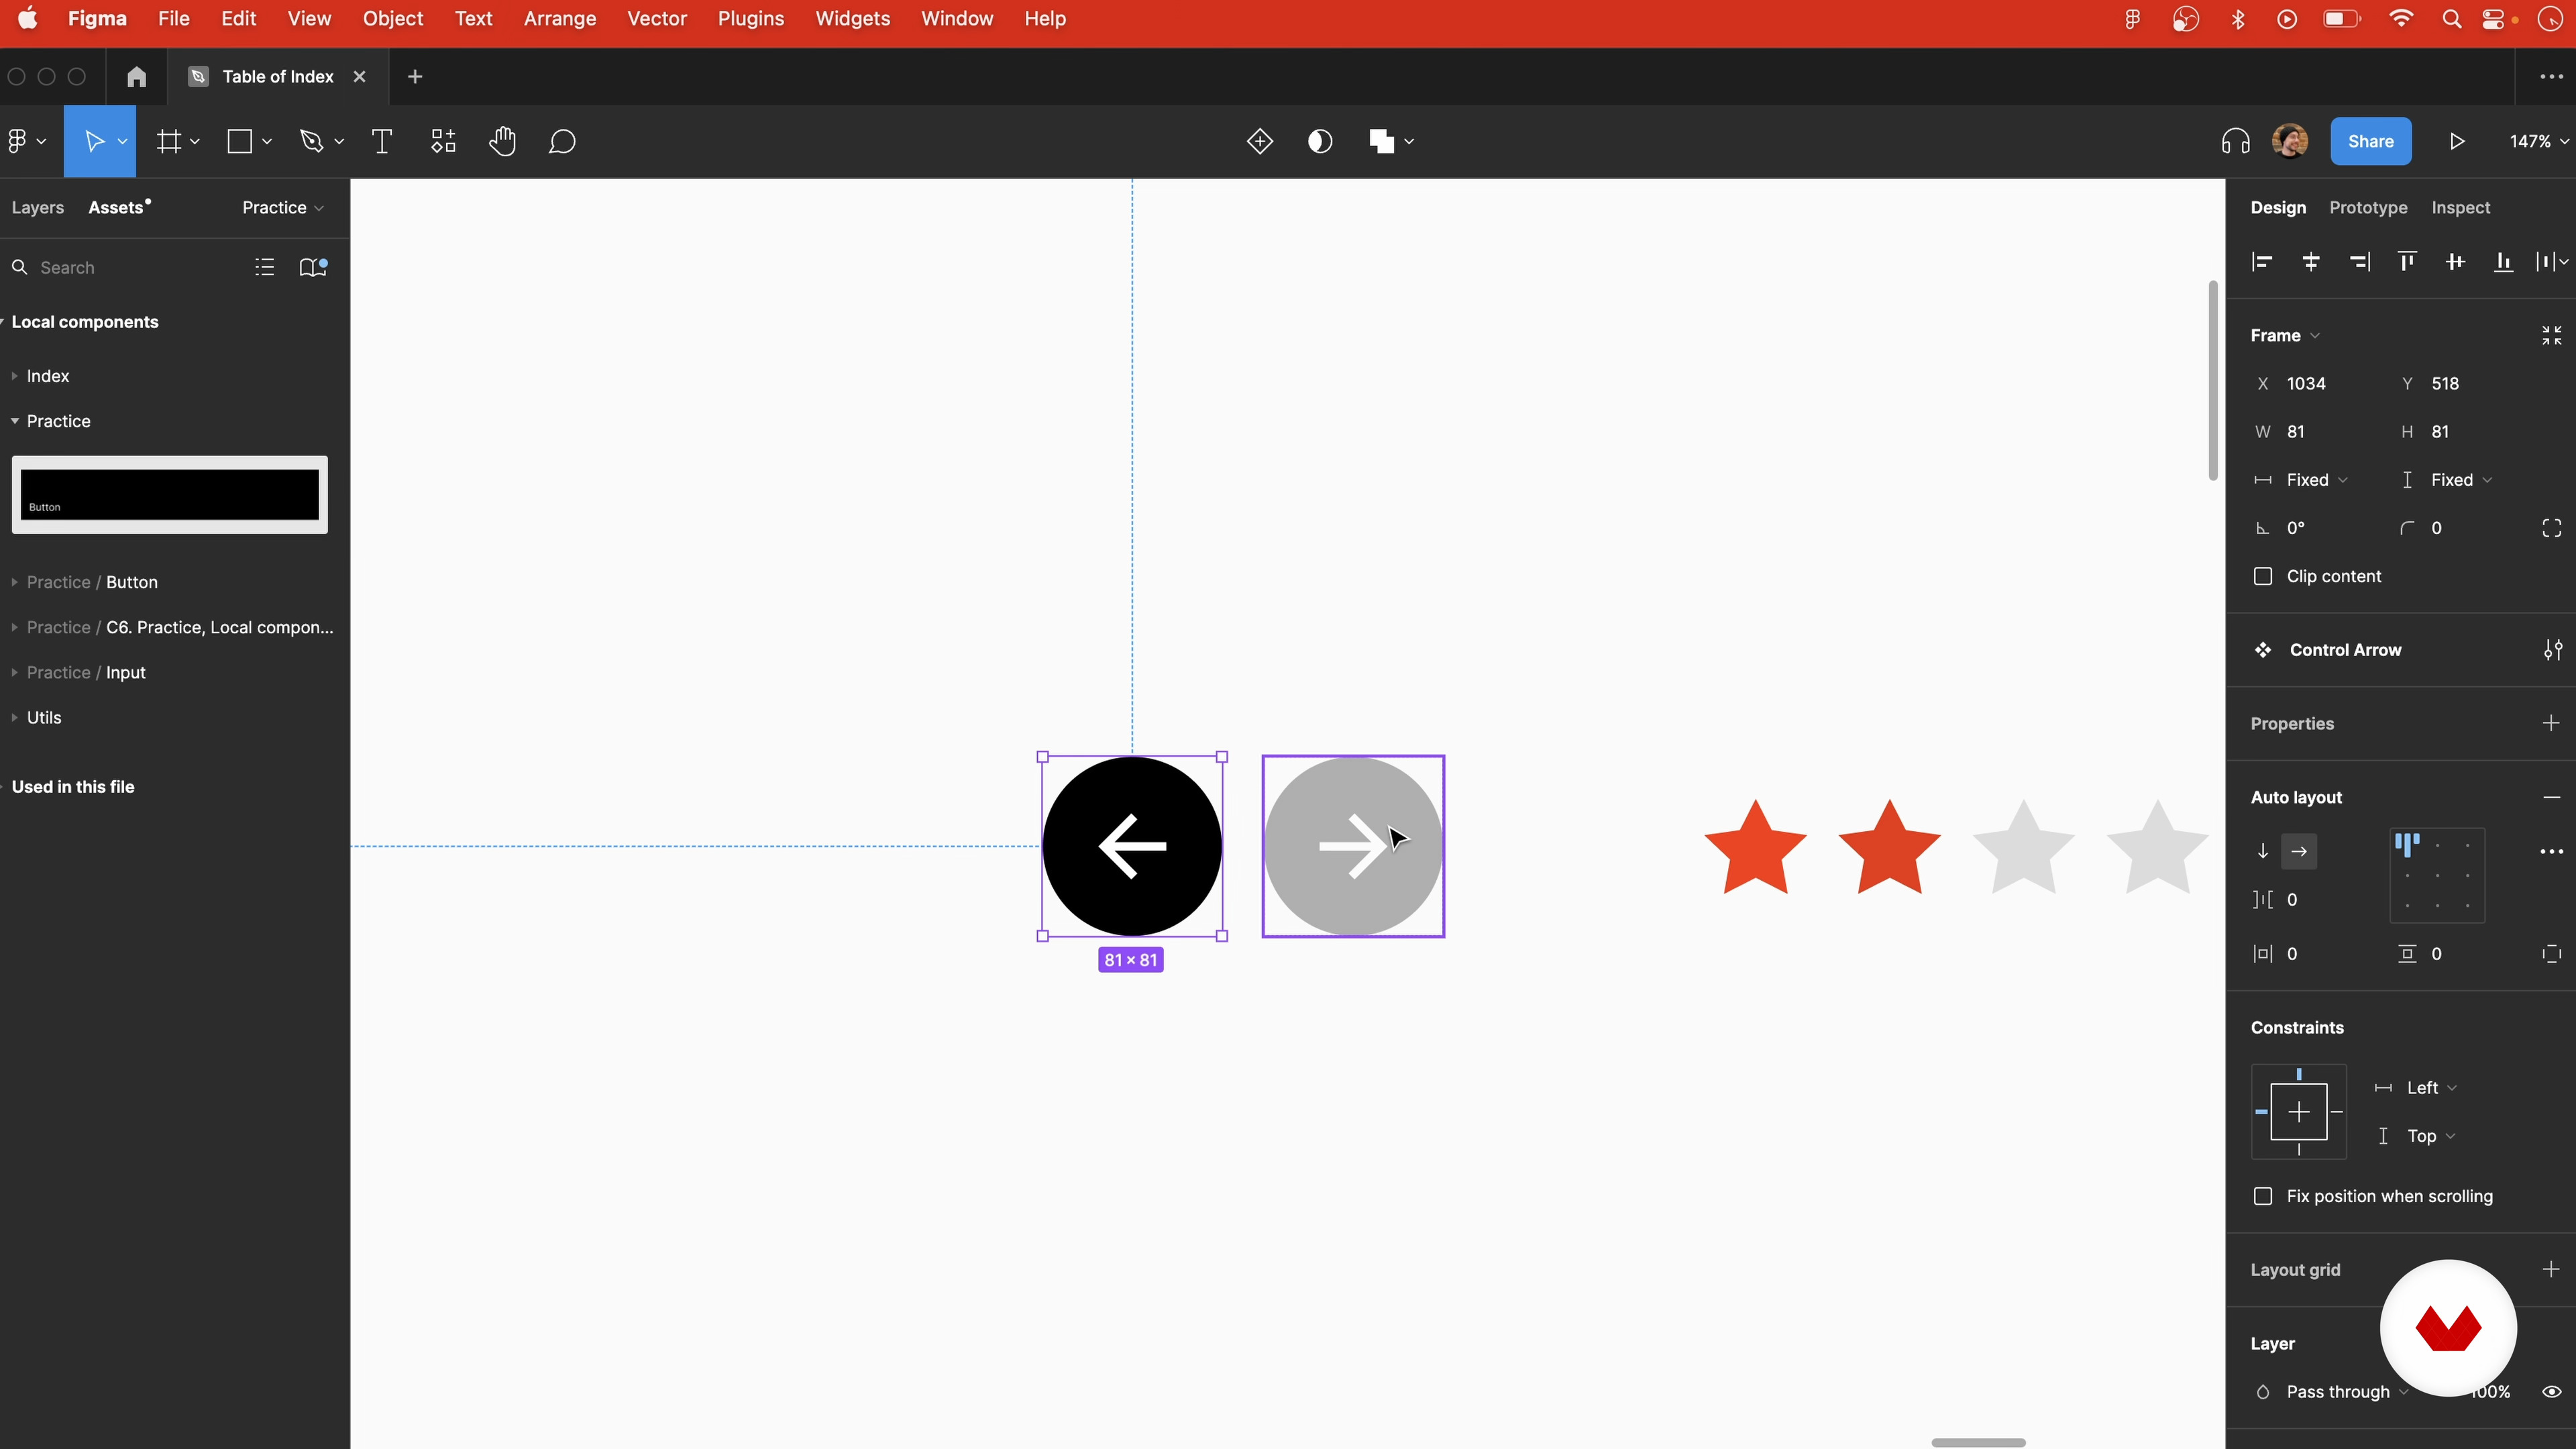Select the Rectangle shape tool
The image size is (2576, 1449).
point(240,141)
